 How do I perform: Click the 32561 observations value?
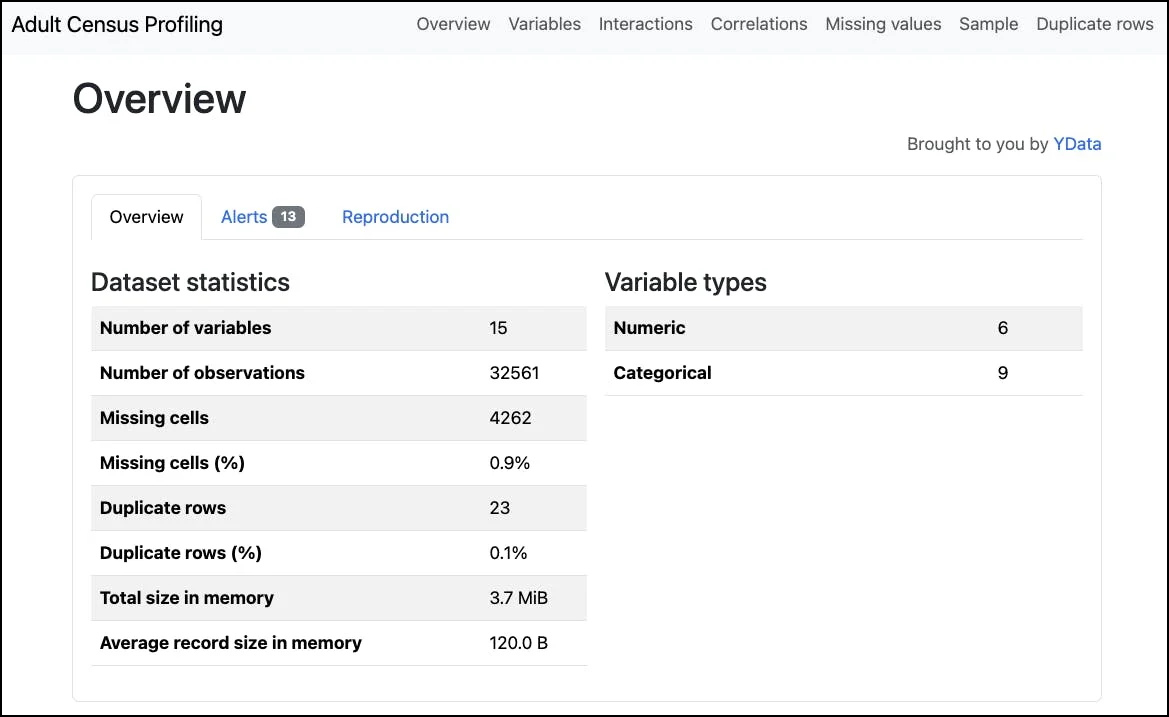tap(514, 373)
